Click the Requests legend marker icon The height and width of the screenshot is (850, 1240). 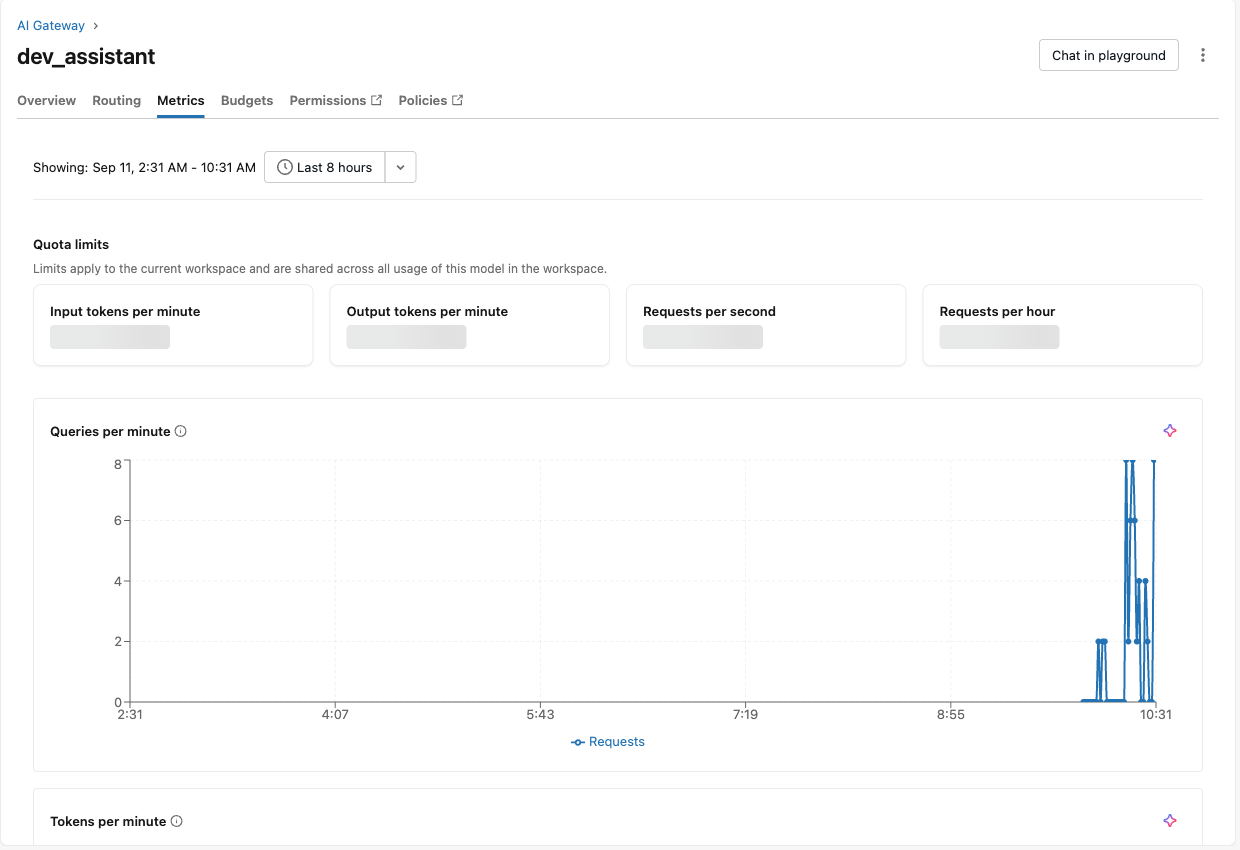click(578, 742)
